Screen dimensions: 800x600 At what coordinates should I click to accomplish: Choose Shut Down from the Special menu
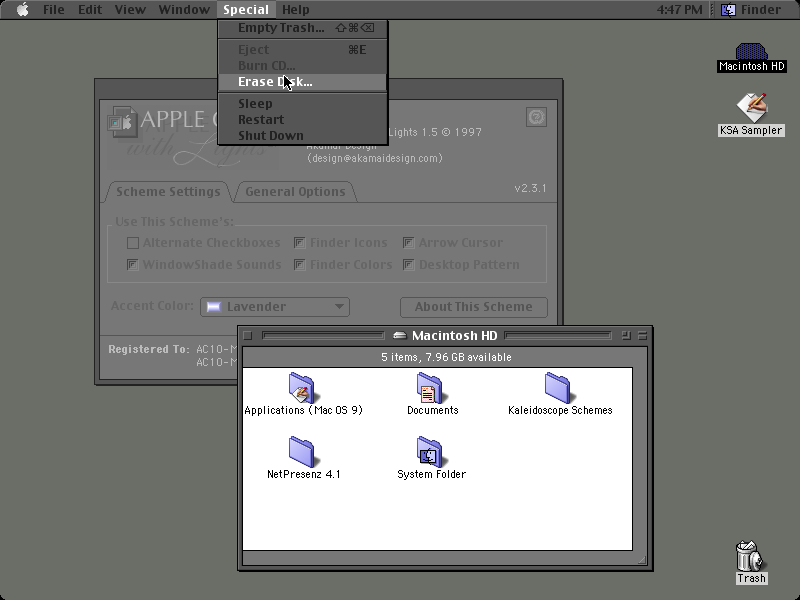[303, 136]
